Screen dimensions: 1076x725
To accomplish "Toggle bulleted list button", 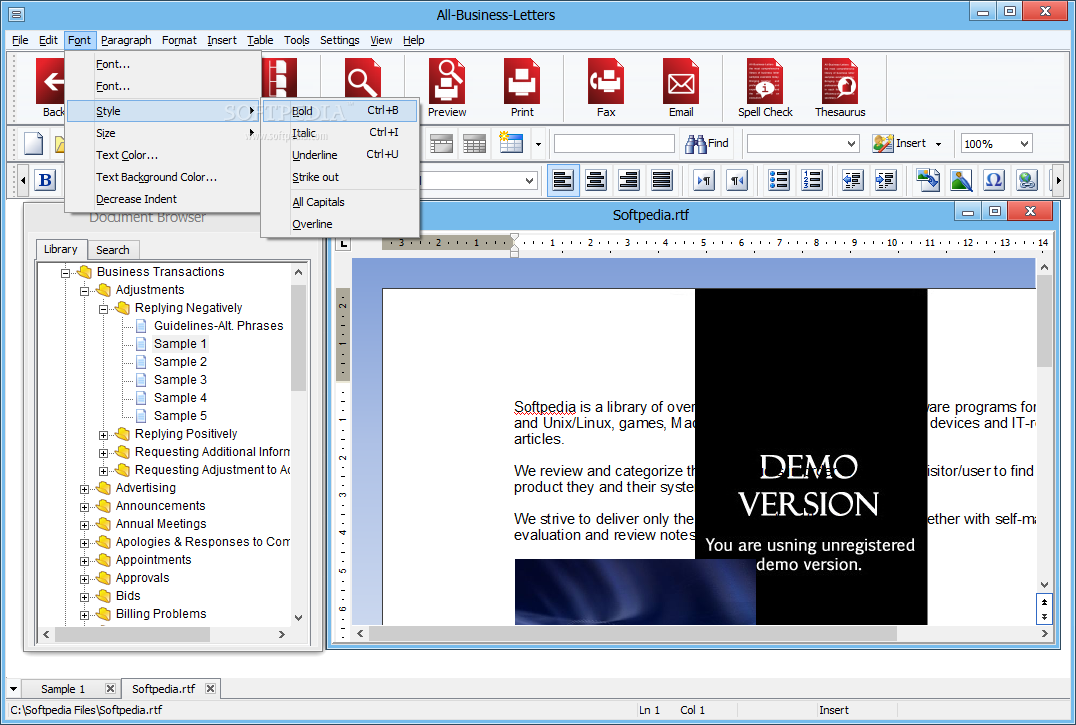I will point(778,180).
